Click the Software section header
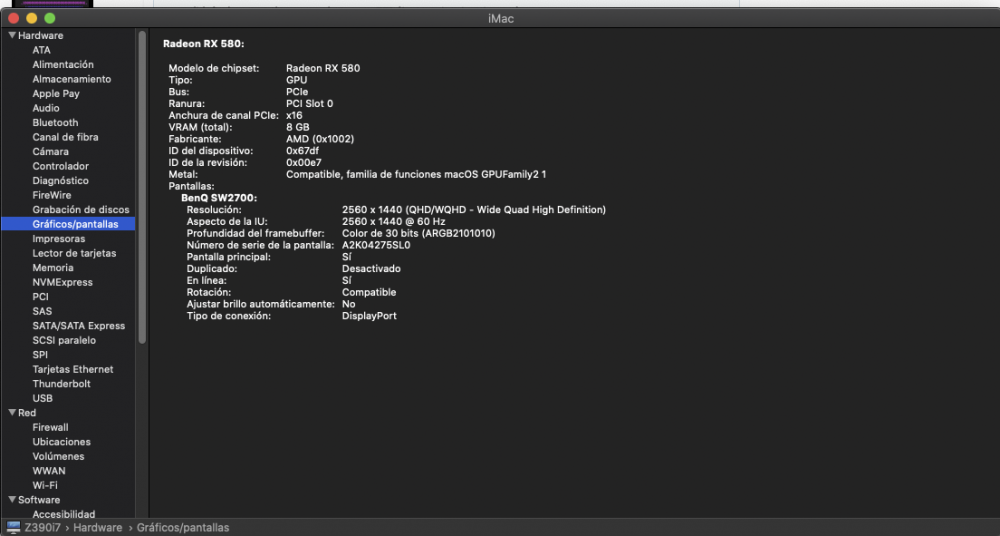 click(x=39, y=500)
